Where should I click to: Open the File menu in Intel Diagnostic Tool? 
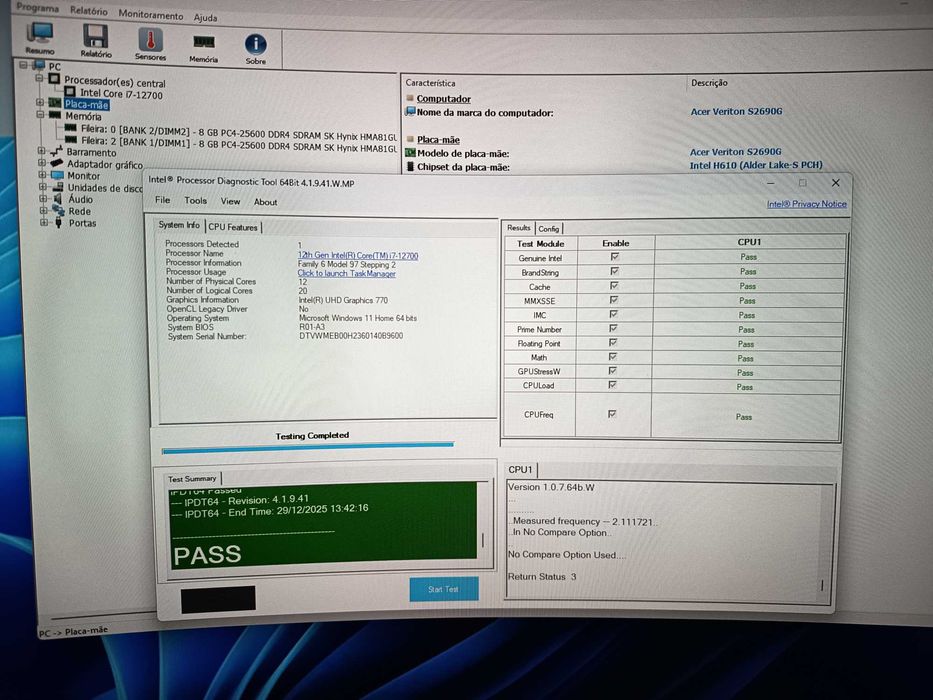pos(162,200)
